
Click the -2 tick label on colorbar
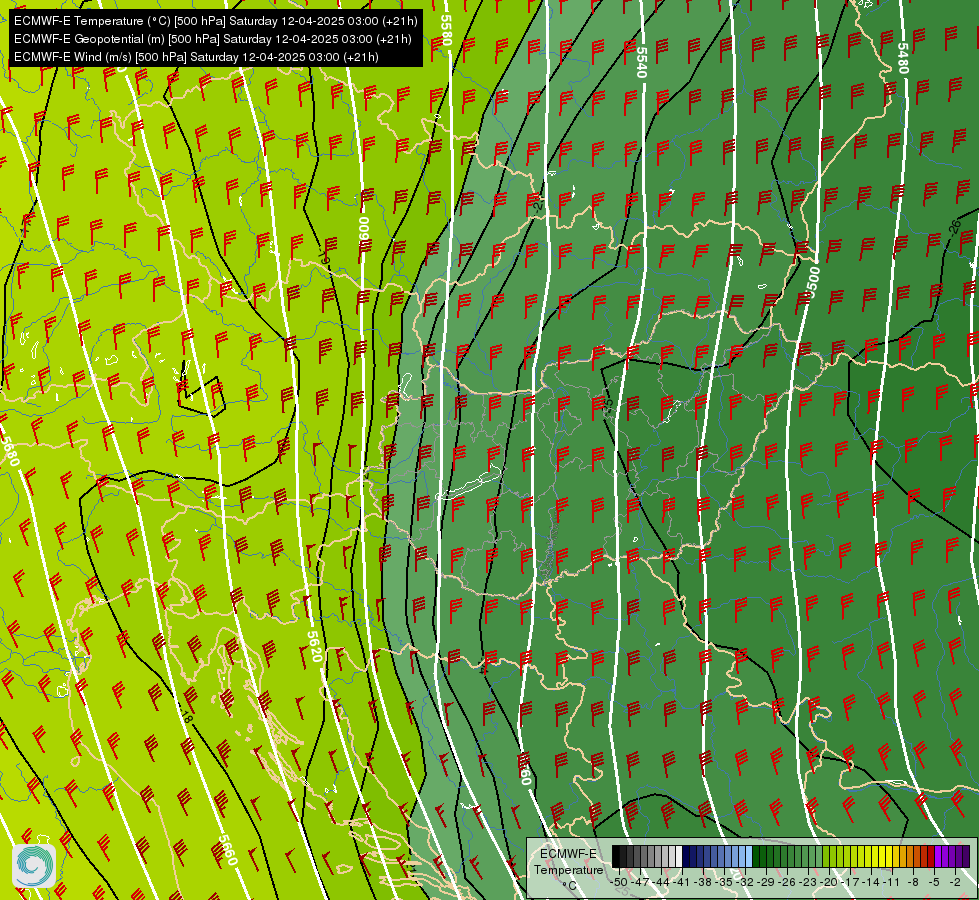coord(955,882)
